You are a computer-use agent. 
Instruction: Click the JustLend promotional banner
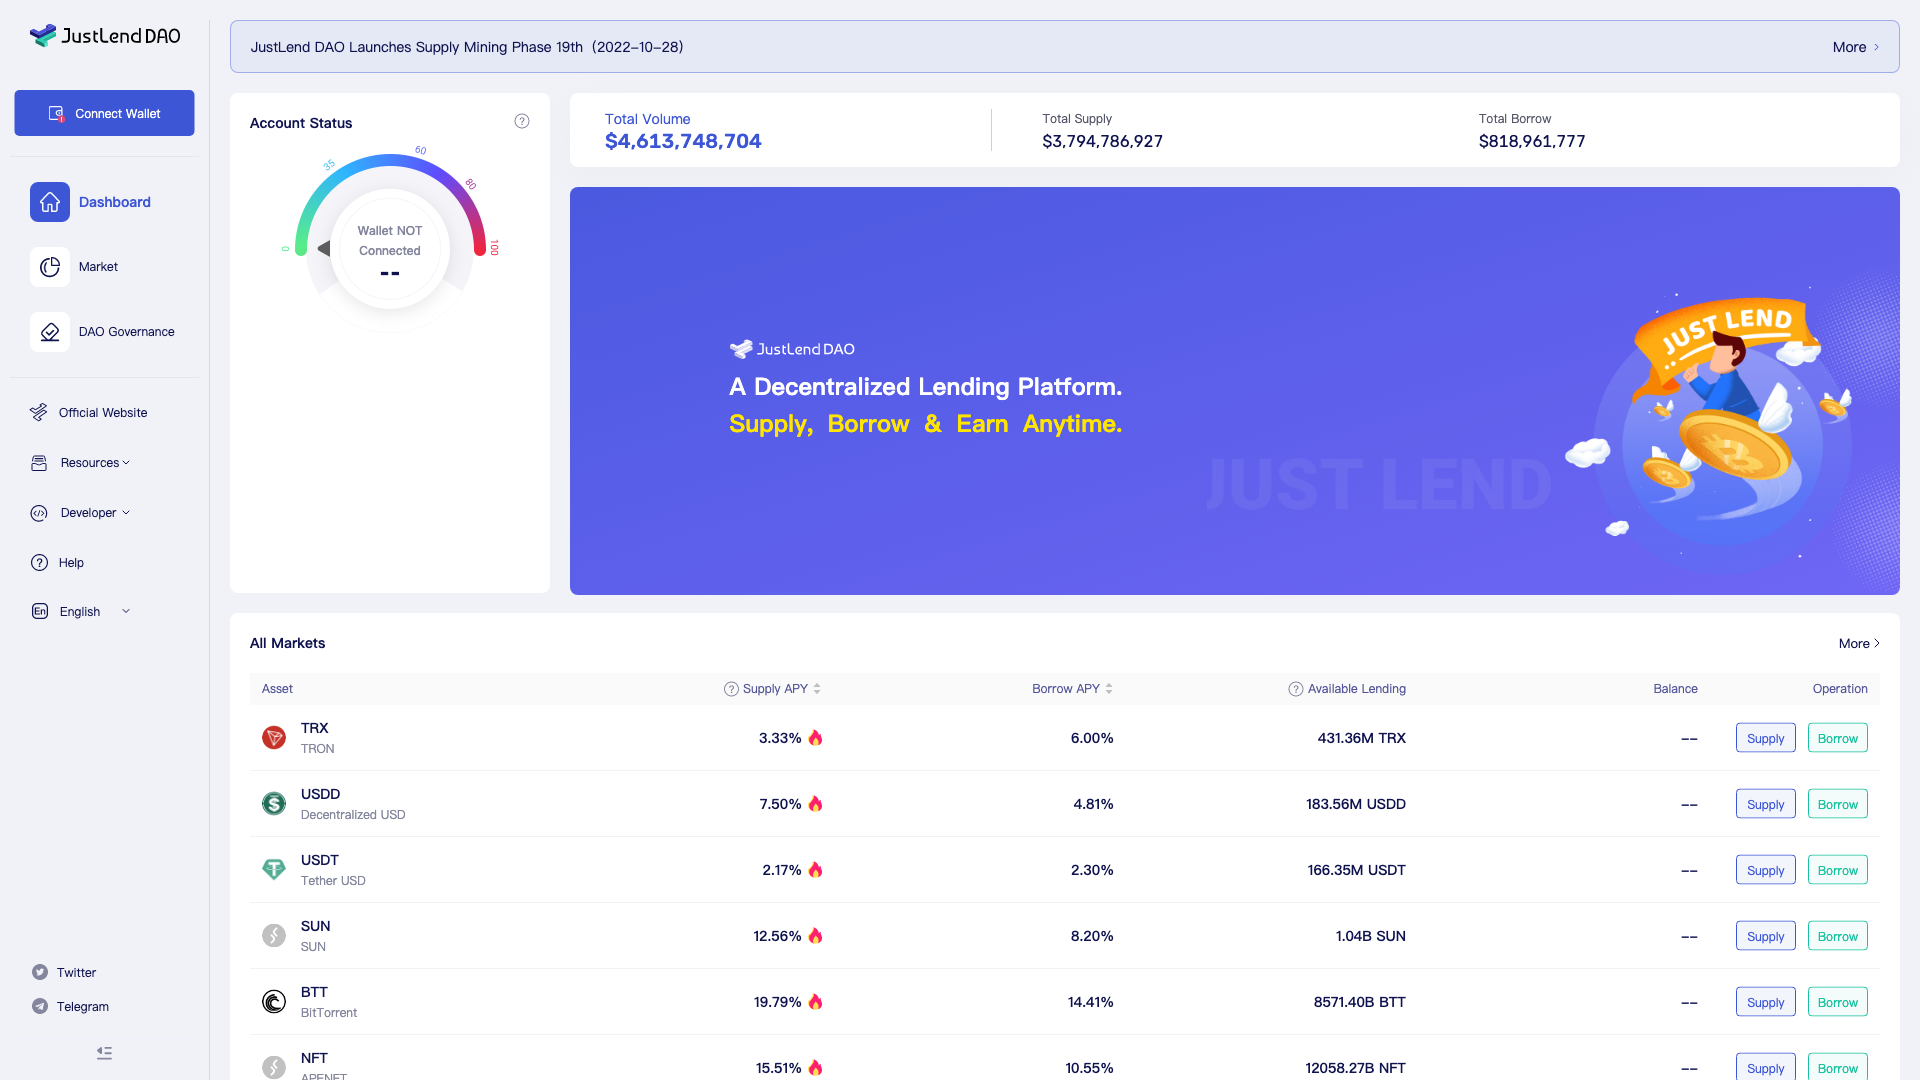(x=1234, y=391)
